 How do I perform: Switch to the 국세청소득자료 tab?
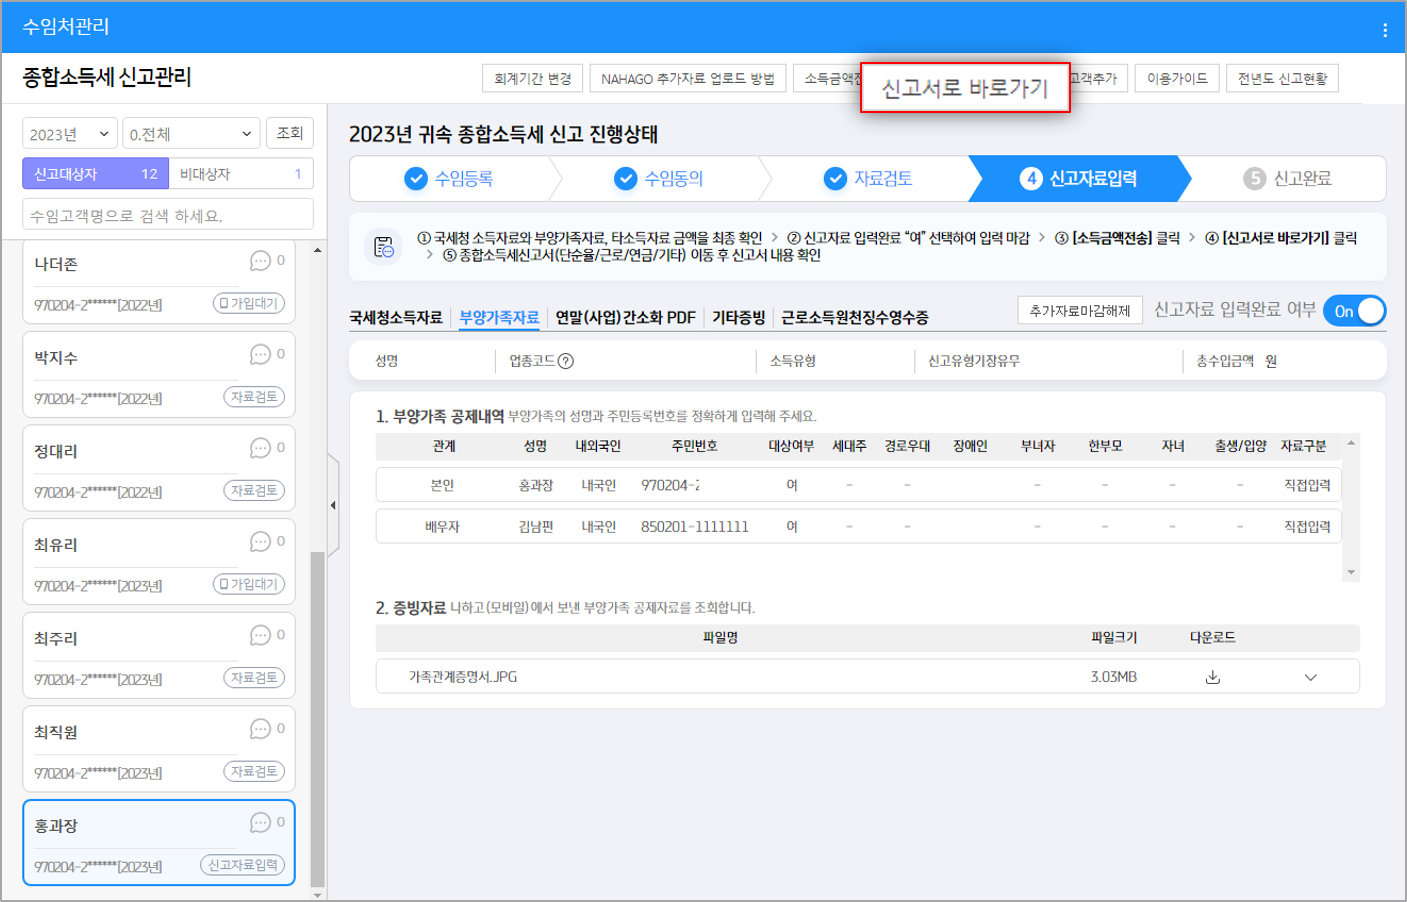(395, 318)
